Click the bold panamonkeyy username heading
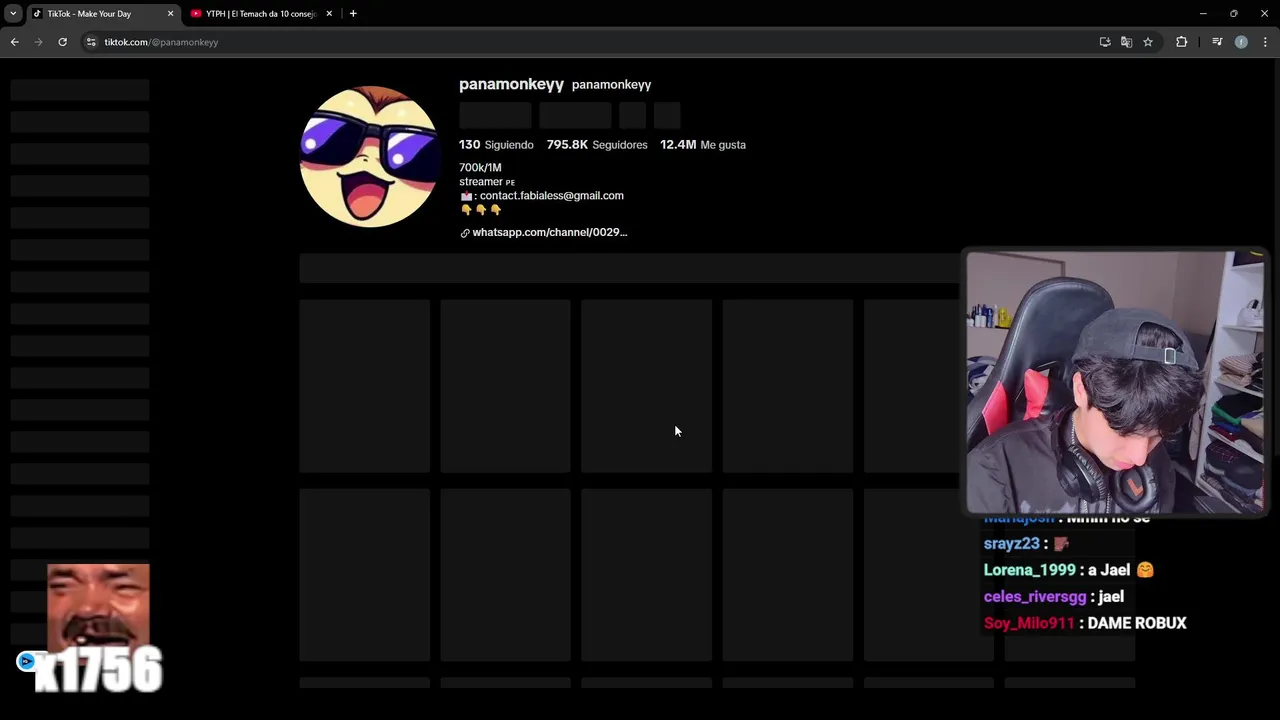The height and width of the screenshot is (720, 1280). (511, 84)
